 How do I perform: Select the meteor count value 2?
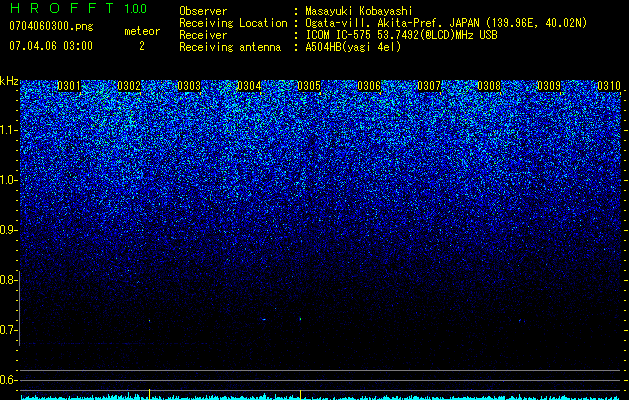coord(142,46)
